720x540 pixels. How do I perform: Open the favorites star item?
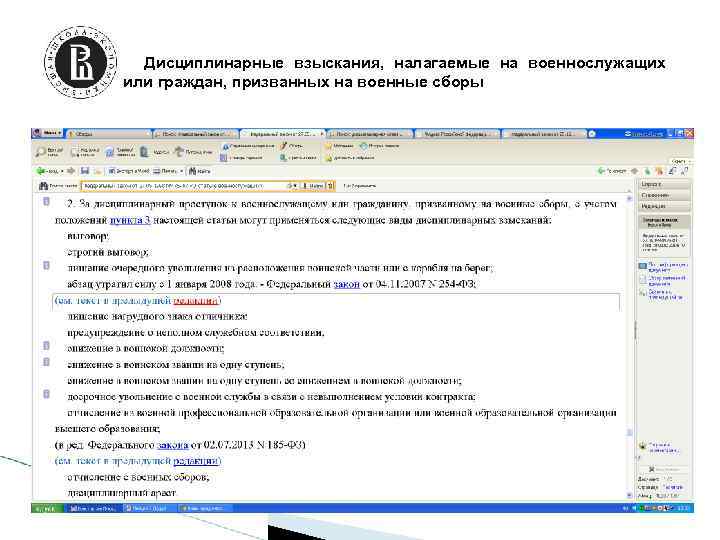click(x=339, y=146)
